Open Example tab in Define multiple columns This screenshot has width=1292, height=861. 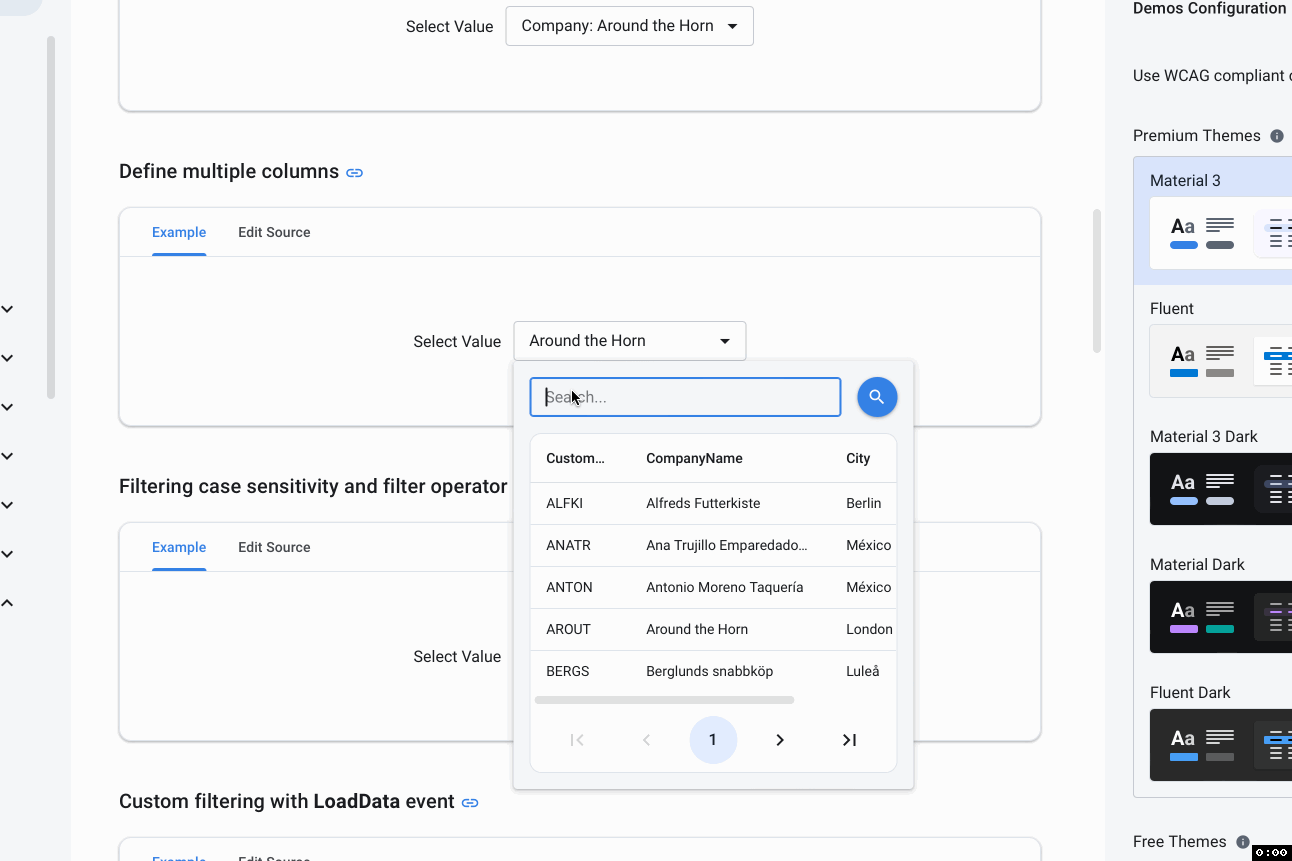(x=179, y=232)
